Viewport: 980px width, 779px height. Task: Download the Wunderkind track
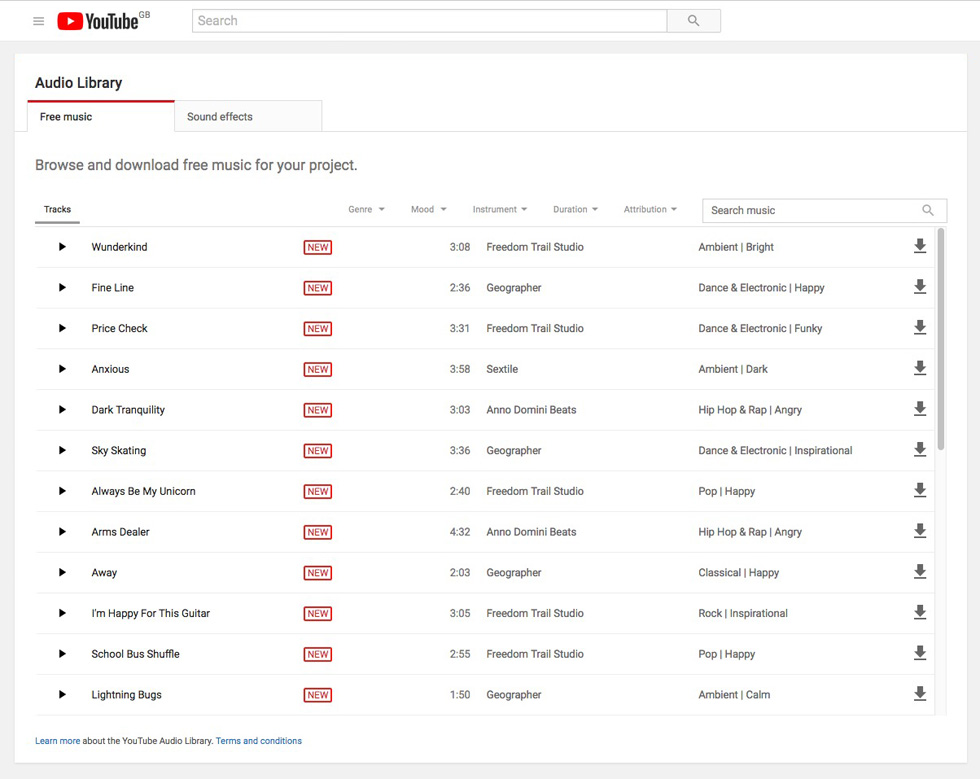tap(920, 246)
